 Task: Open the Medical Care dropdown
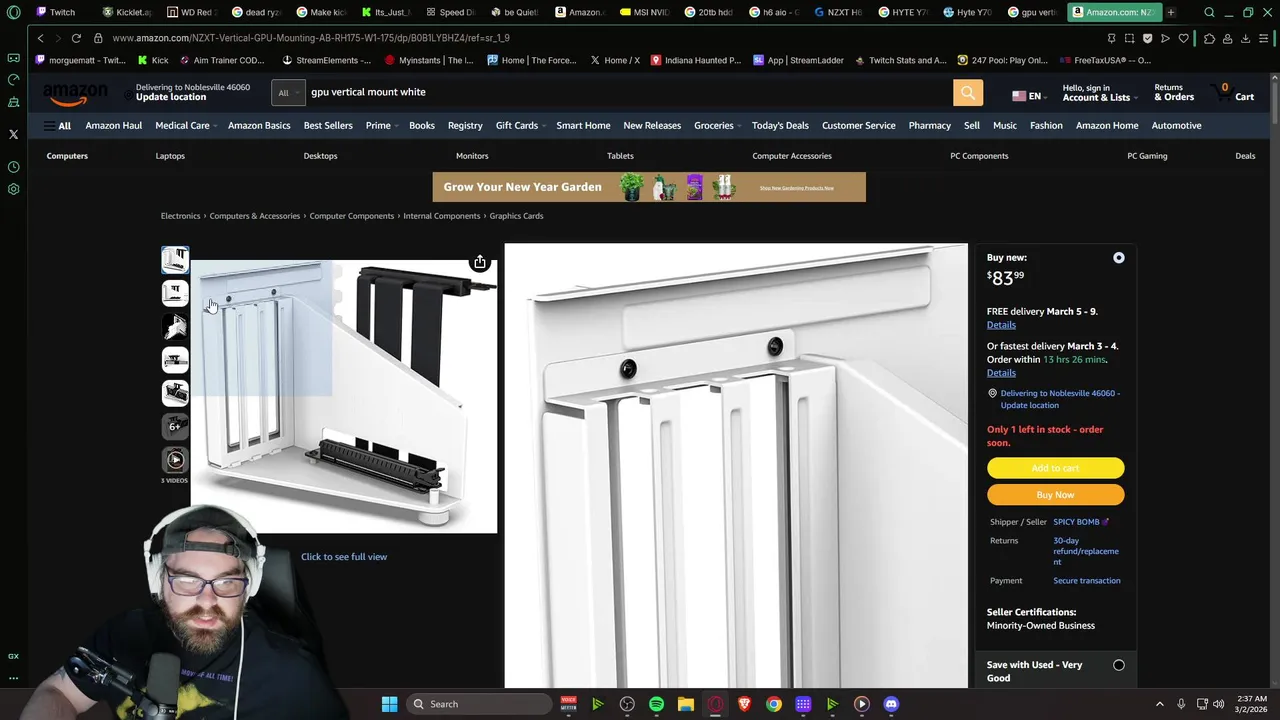point(187,125)
